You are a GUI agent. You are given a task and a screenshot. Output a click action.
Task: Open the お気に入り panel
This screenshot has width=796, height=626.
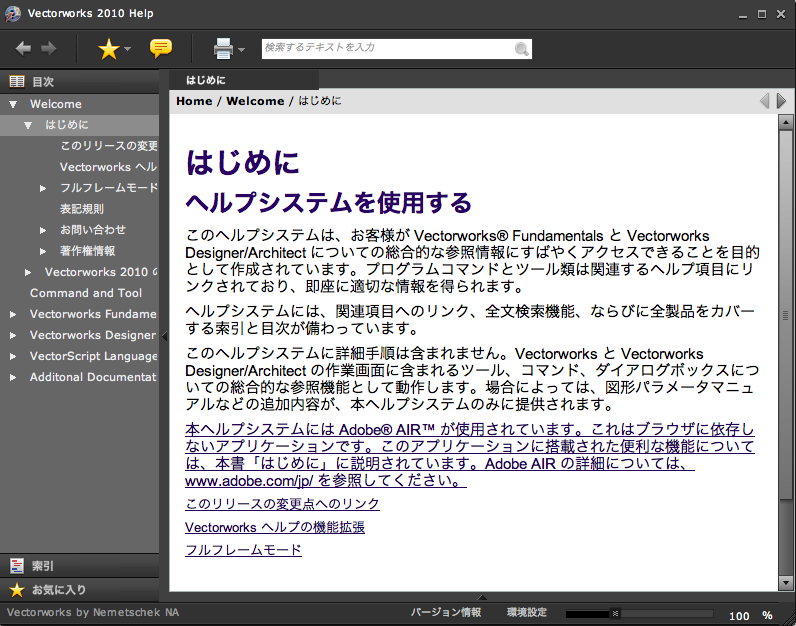[58, 590]
